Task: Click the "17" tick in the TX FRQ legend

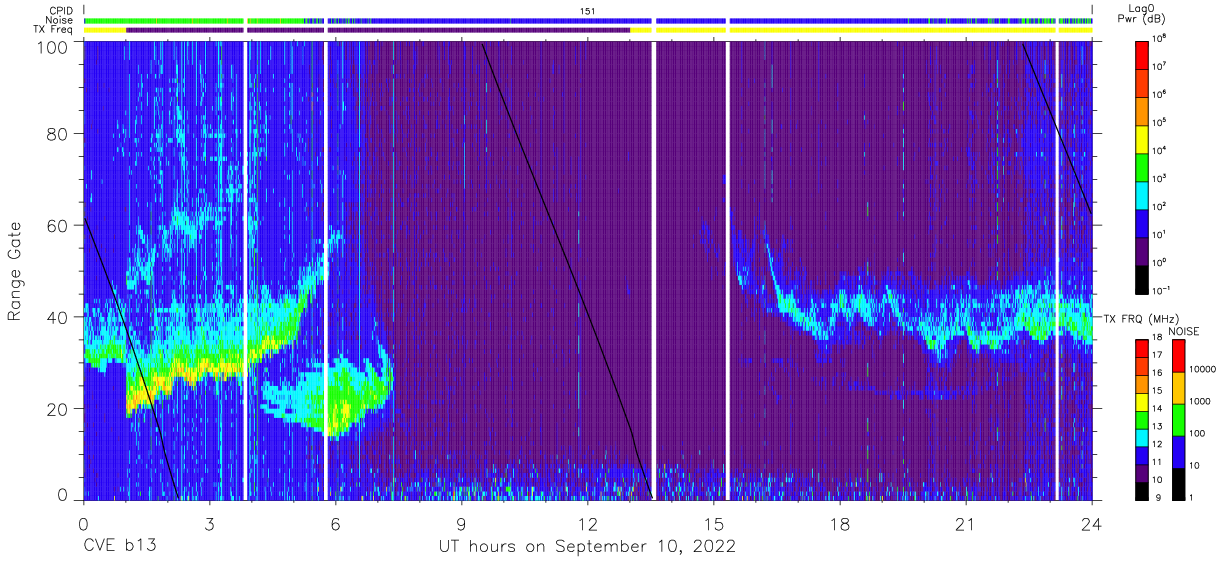Action: point(1158,355)
